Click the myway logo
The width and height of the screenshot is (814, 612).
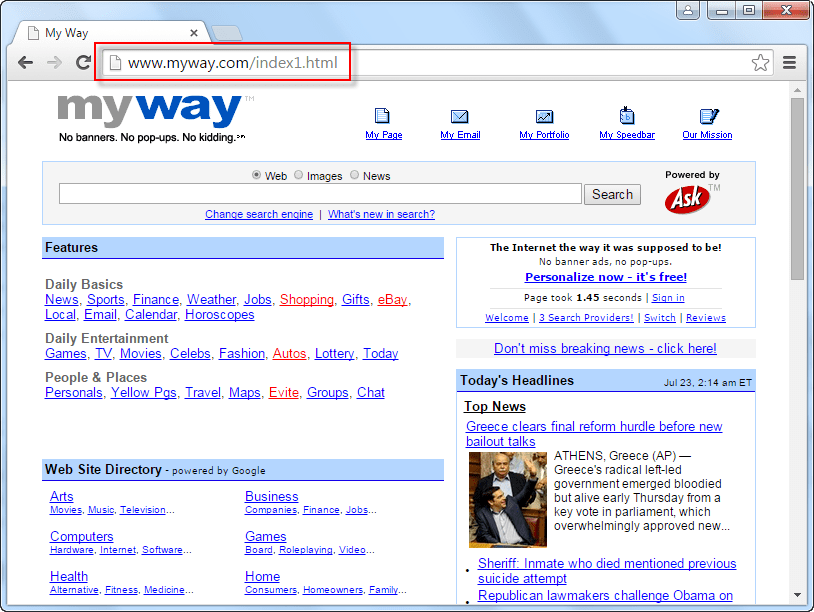point(150,110)
